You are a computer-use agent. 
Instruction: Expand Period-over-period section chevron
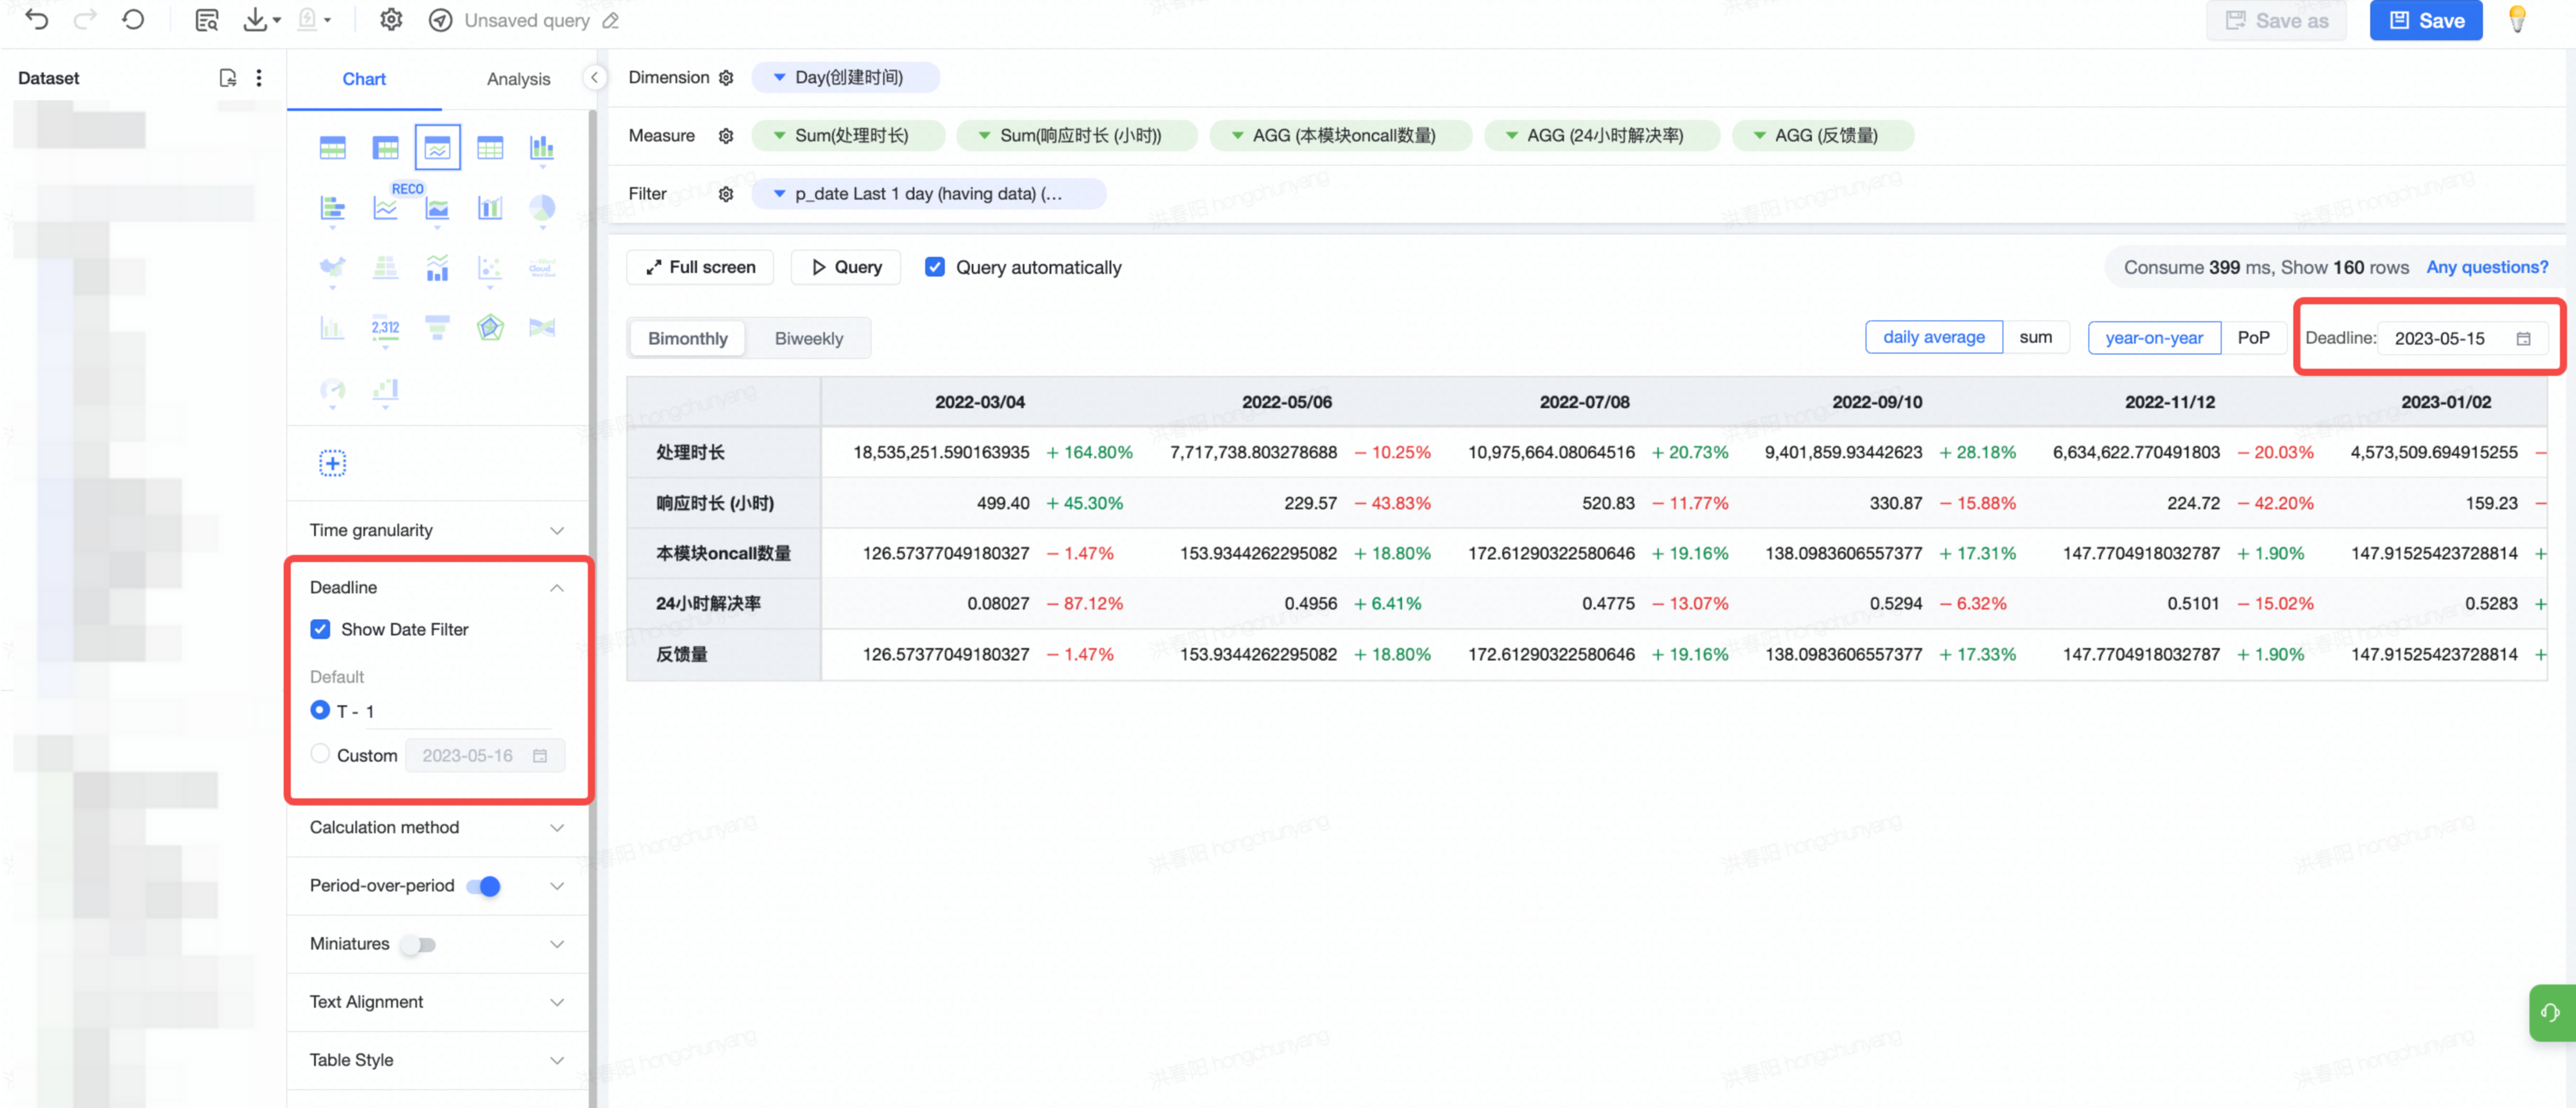click(557, 886)
